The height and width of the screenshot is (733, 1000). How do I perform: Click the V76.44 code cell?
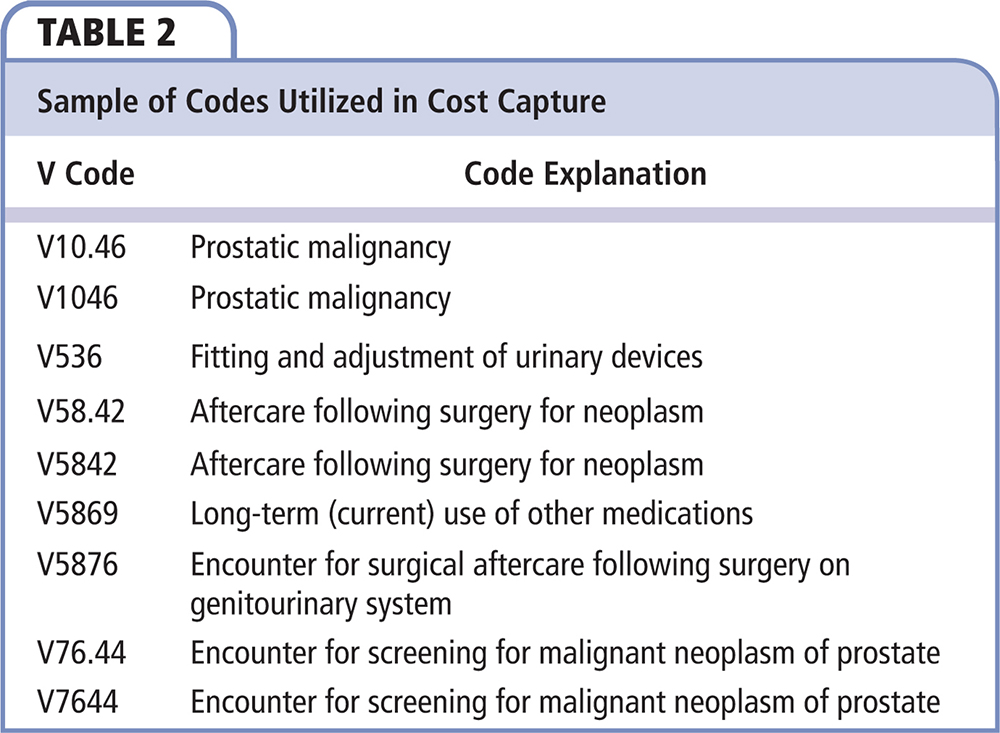point(82,653)
